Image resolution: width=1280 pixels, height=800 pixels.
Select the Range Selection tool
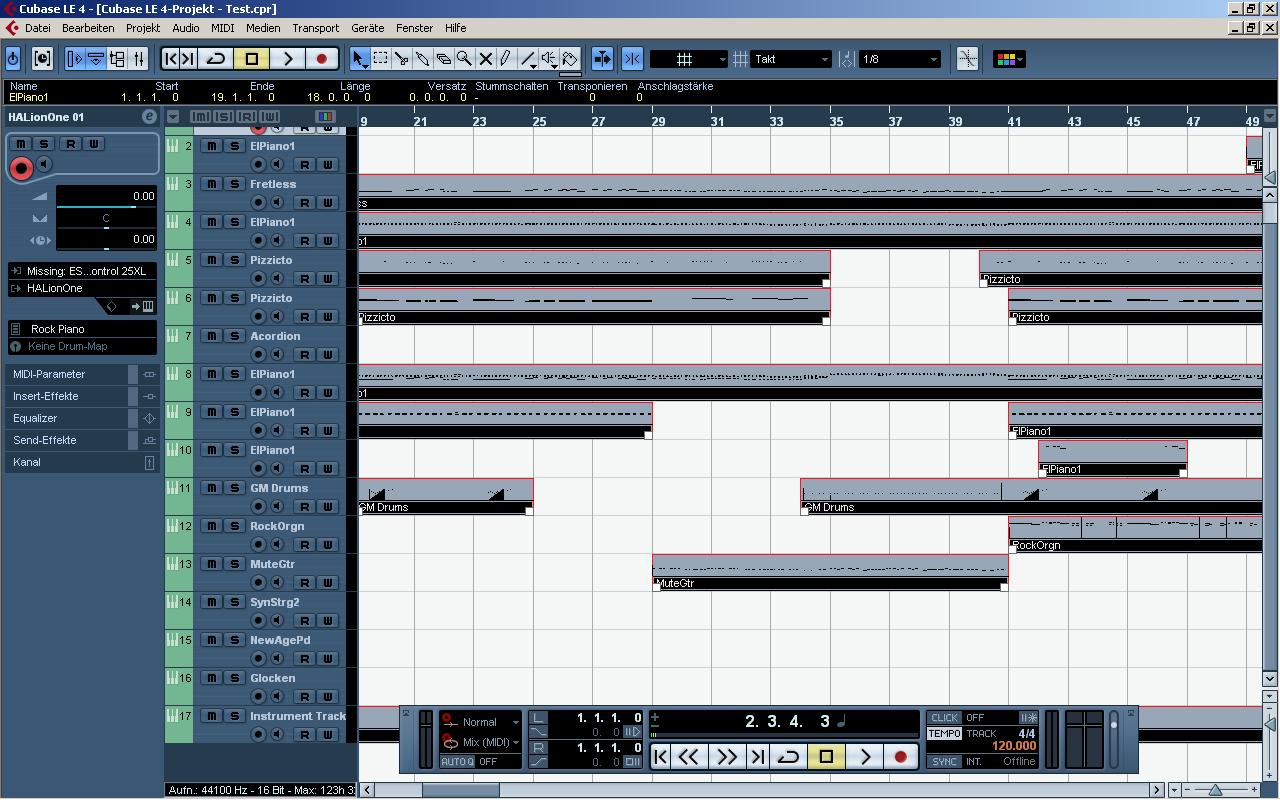[381, 59]
